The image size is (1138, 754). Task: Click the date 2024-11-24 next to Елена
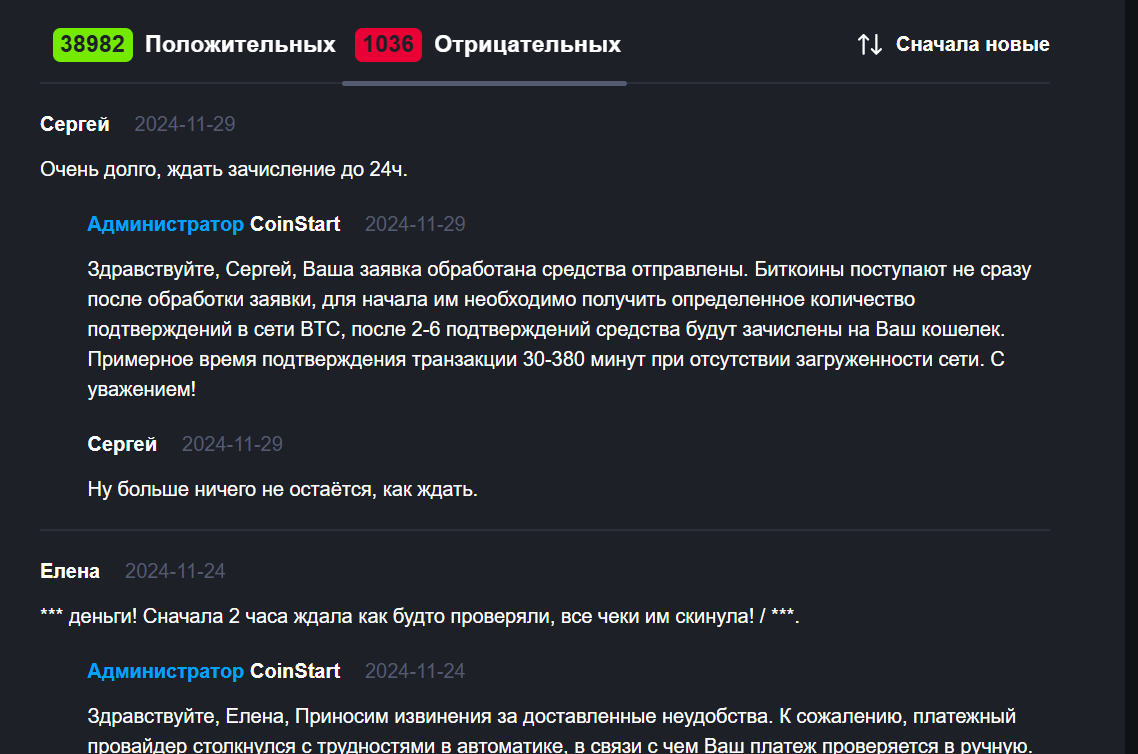tap(175, 571)
